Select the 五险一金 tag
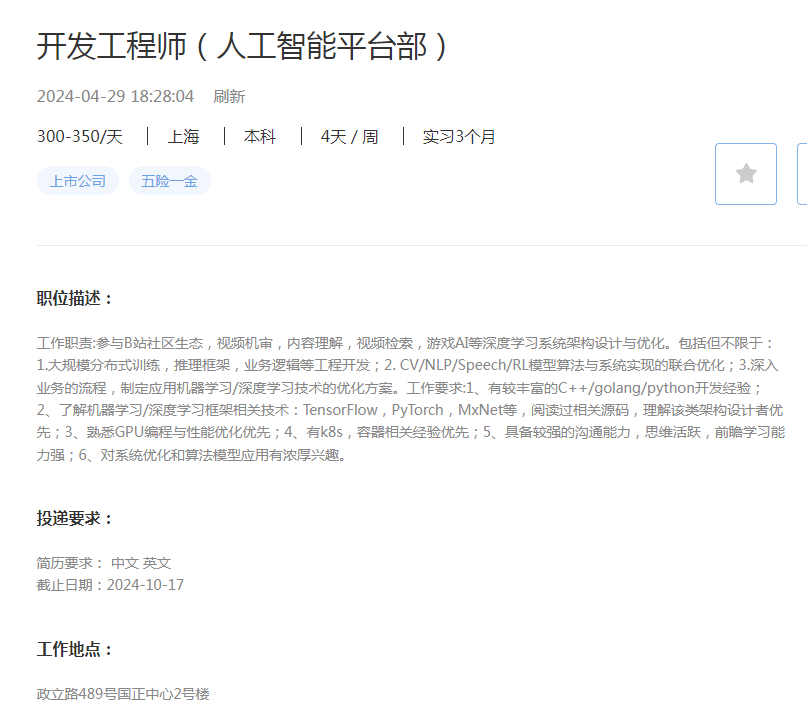This screenshot has width=807, height=712. click(170, 181)
